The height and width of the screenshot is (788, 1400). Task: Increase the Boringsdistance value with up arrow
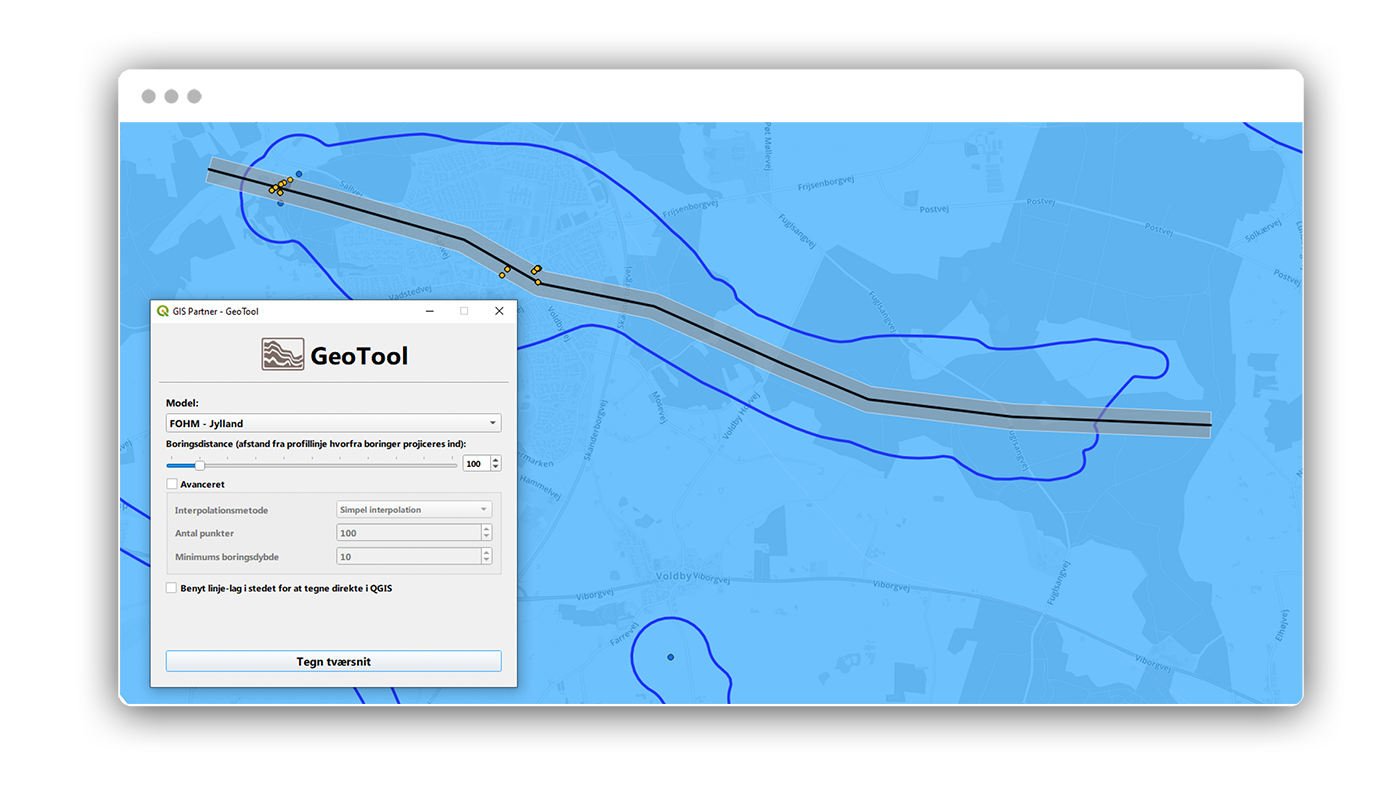click(495, 460)
